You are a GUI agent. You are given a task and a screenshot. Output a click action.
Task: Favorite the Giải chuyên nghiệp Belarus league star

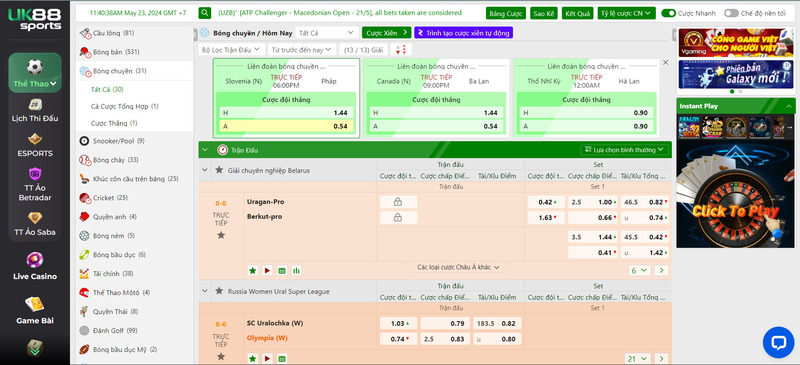pos(219,170)
